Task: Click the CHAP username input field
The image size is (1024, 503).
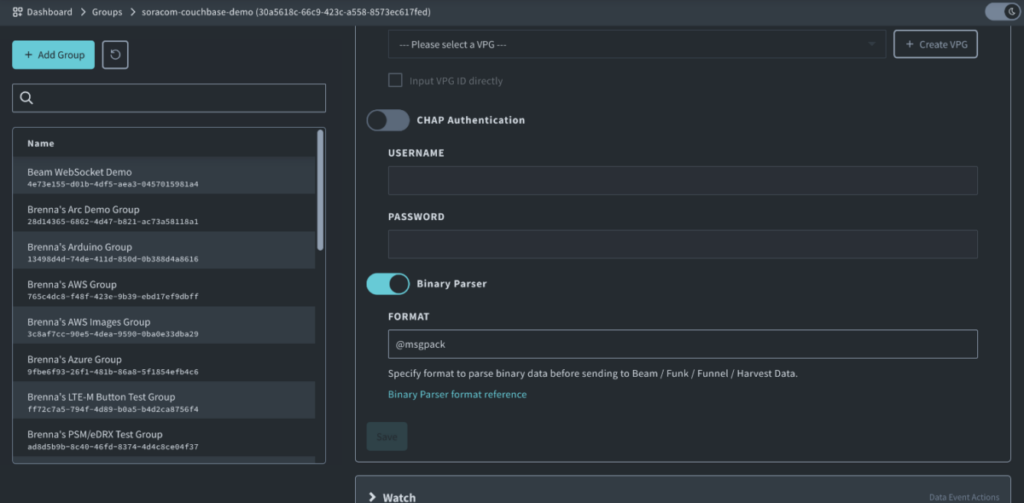Action: point(682,181)
